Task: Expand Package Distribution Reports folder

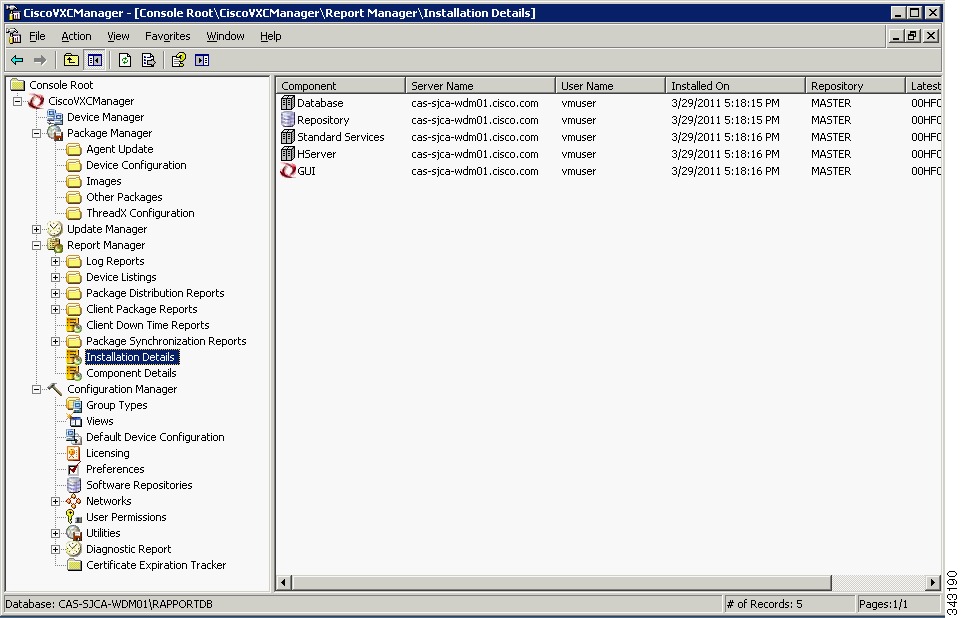Action: (x=56, y=293)
